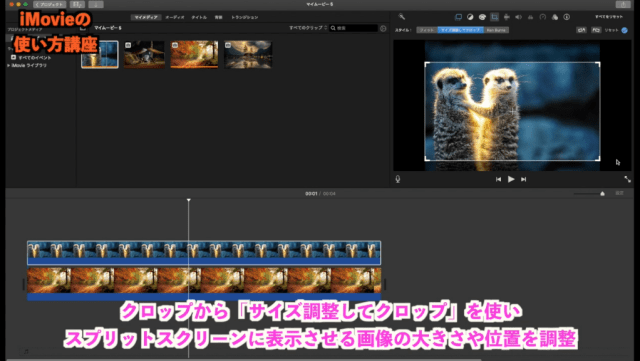The image size is (640, 361).
Task: Switch to オーディオ tab
Action: pos(175,18)
